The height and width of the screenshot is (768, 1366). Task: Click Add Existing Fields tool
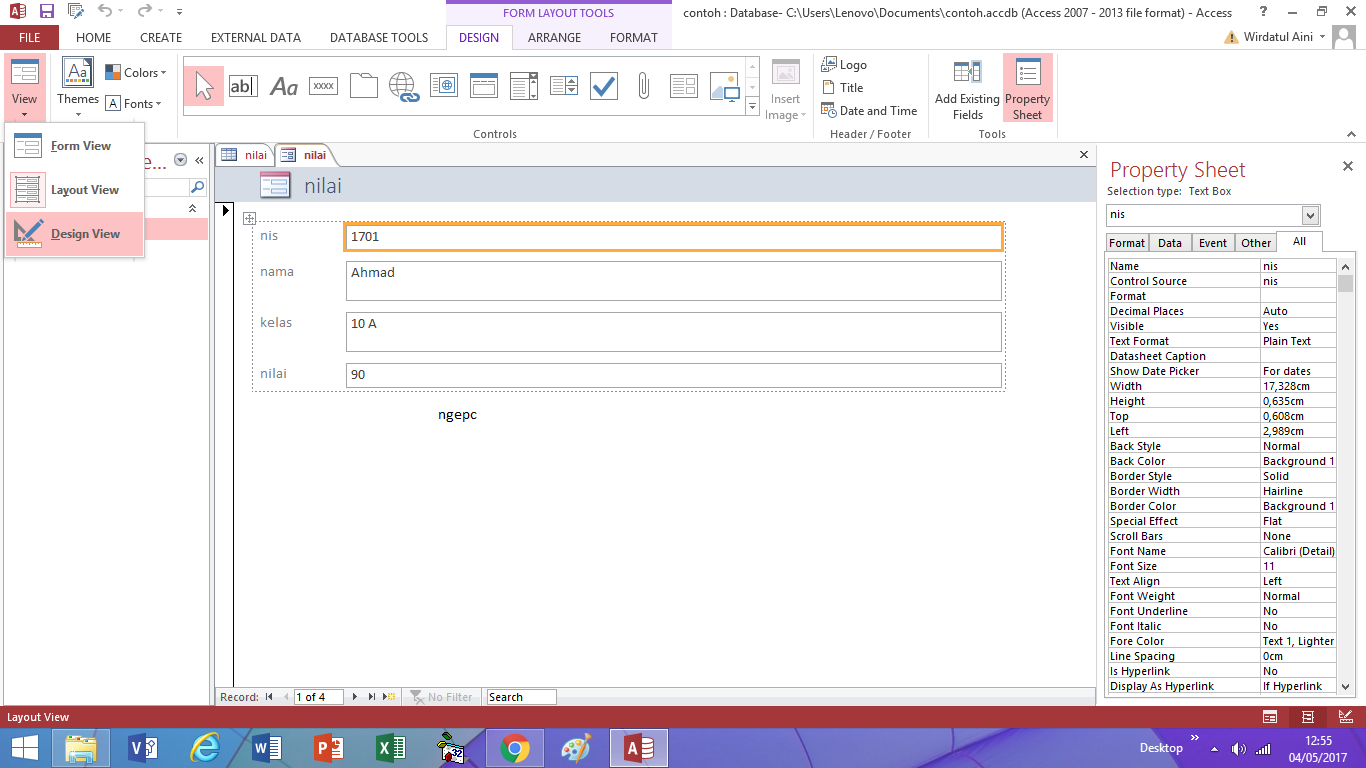click(966, 88)
